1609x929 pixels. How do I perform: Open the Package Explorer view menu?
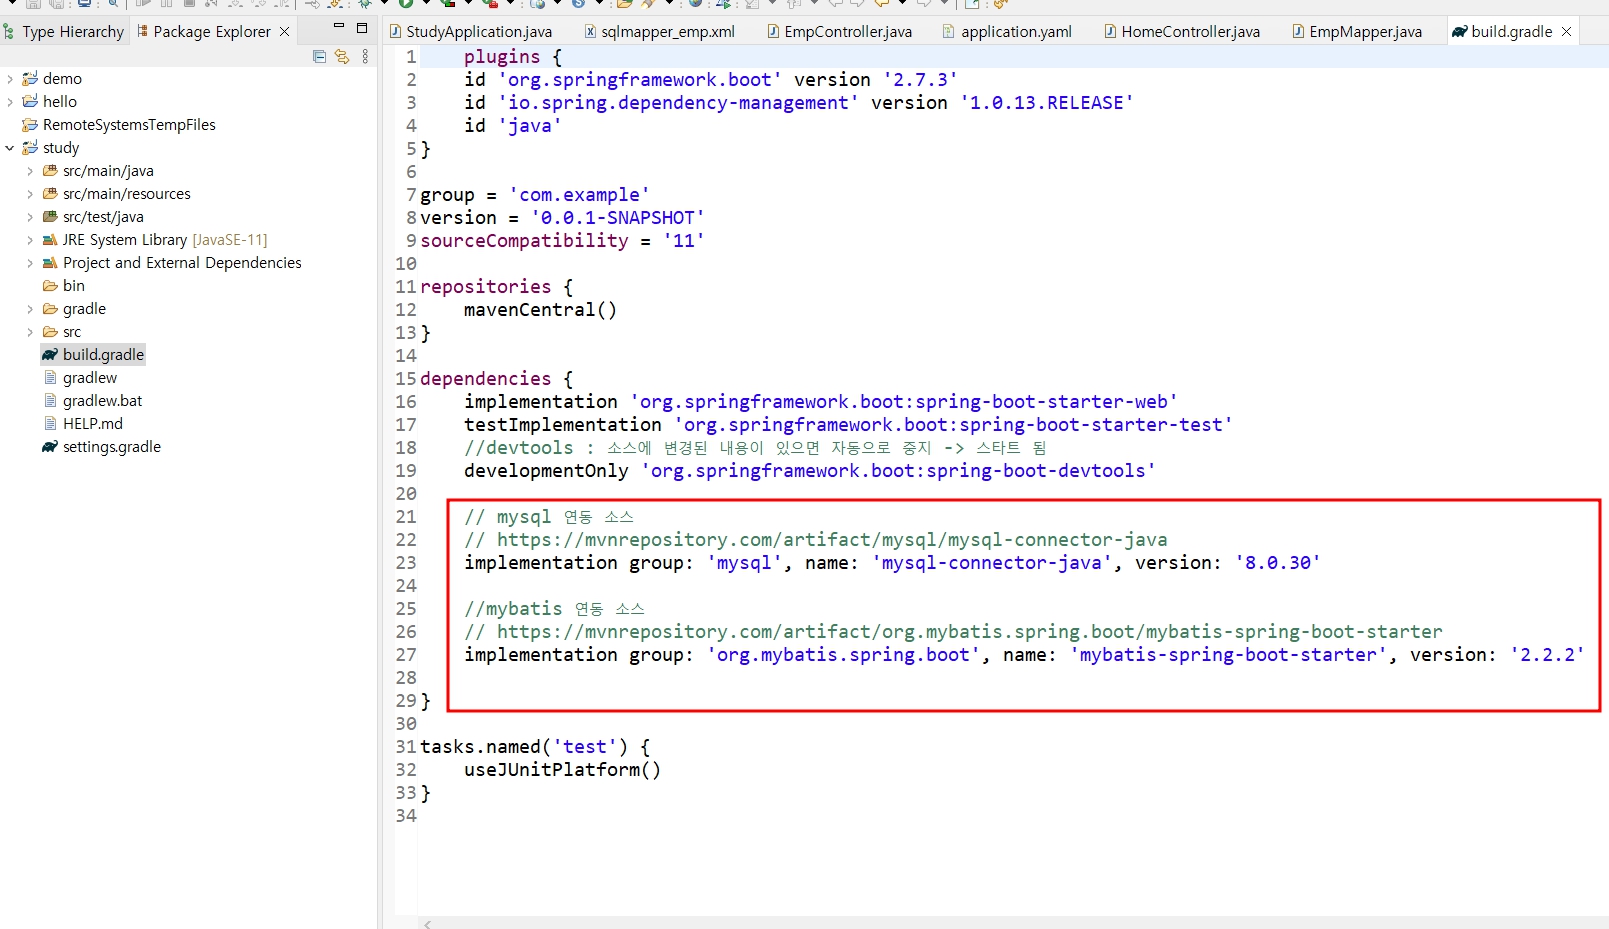pos(364,57)
